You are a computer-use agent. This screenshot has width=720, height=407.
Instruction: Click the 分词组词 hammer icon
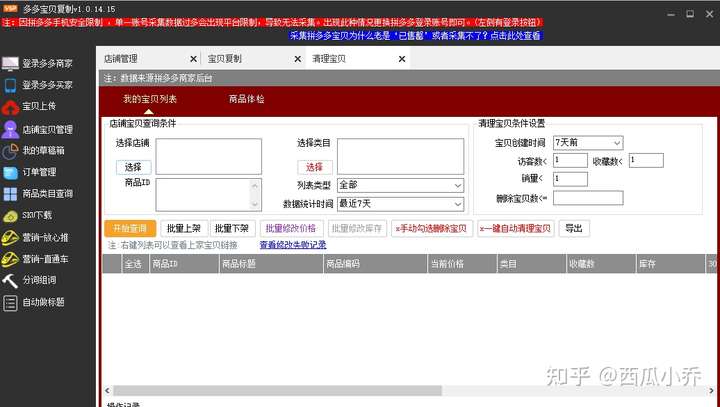tap(10, 280)
